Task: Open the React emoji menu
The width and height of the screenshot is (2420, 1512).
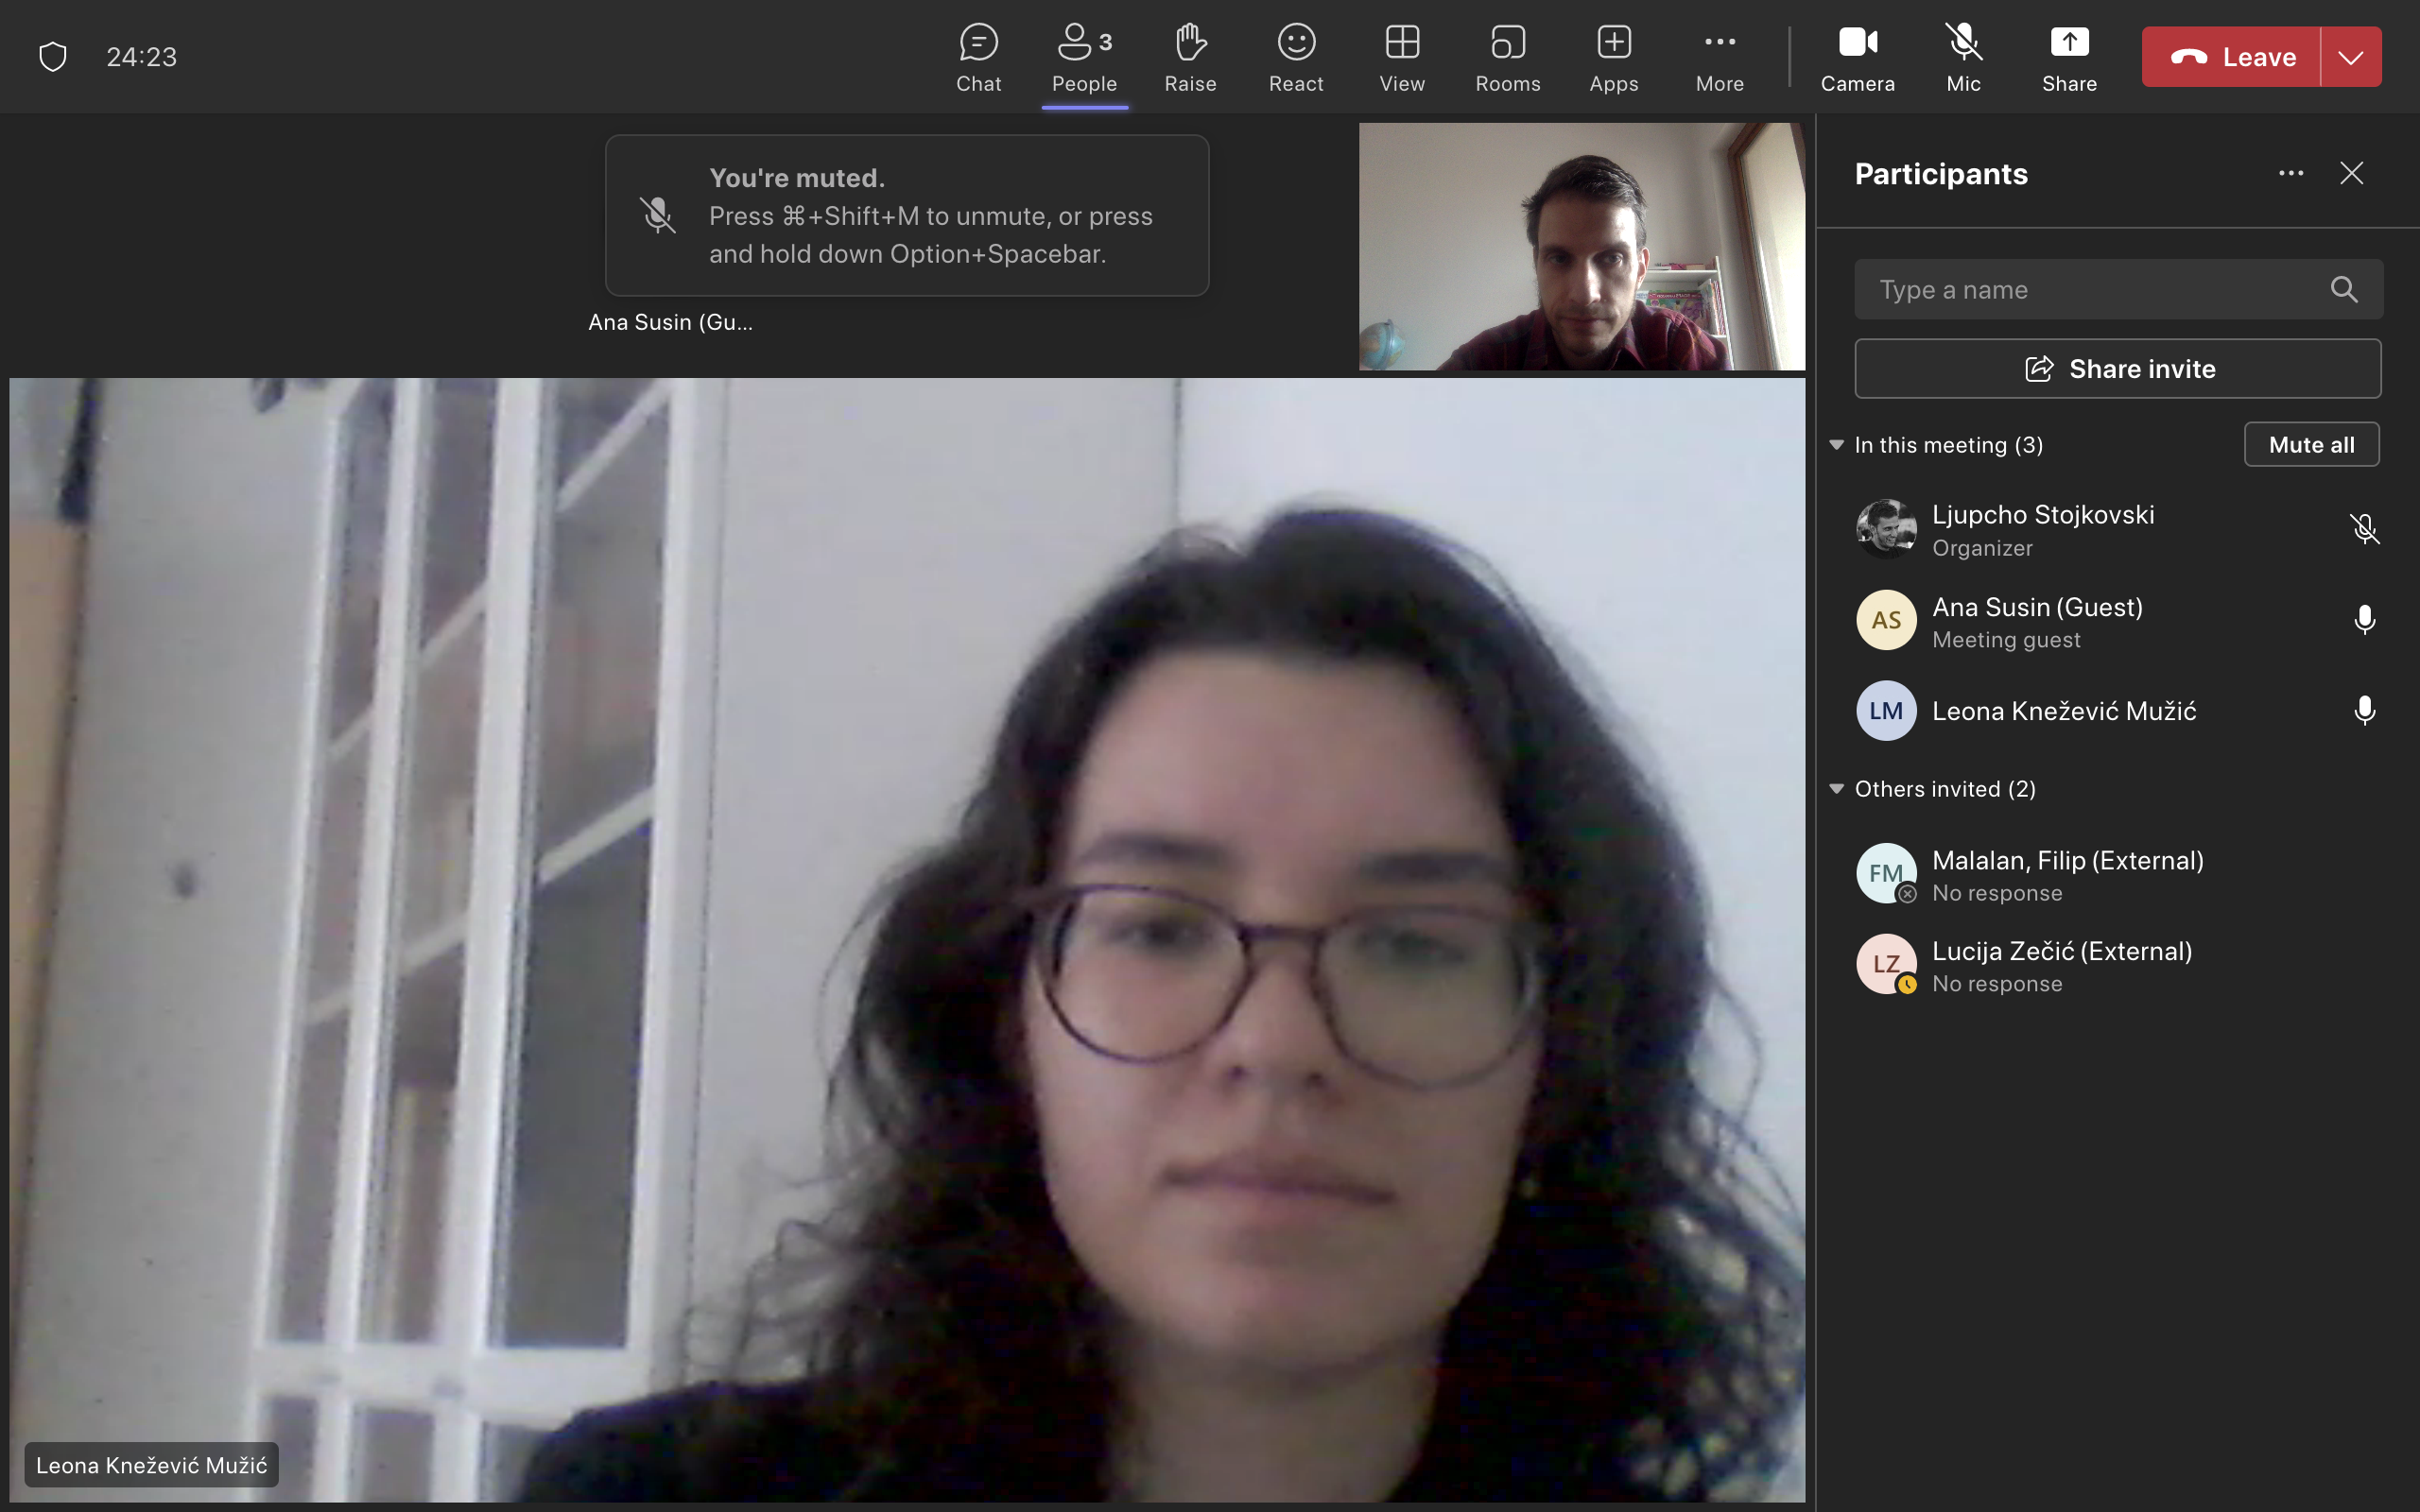Action: click(x=1296, y=57)
